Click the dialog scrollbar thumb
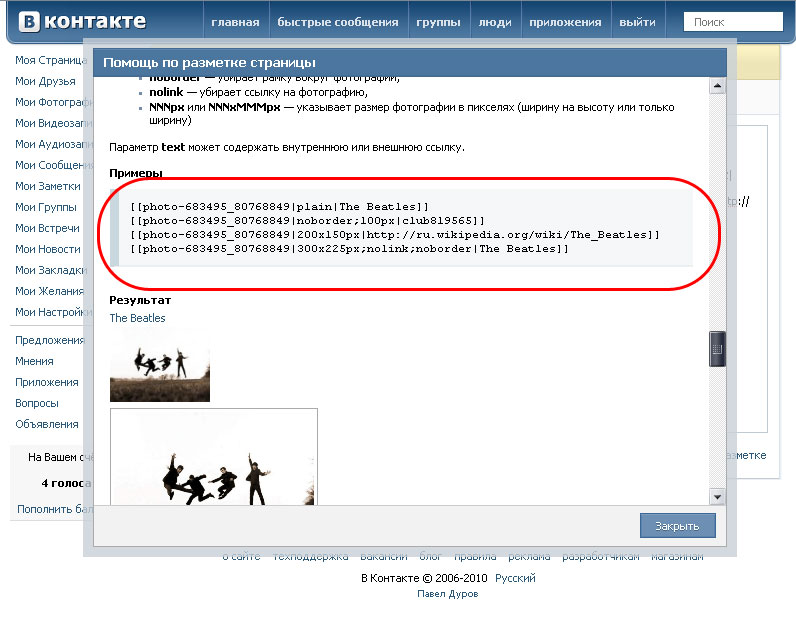The width and height of the screenshot is (796, 632). click(717, 349)
